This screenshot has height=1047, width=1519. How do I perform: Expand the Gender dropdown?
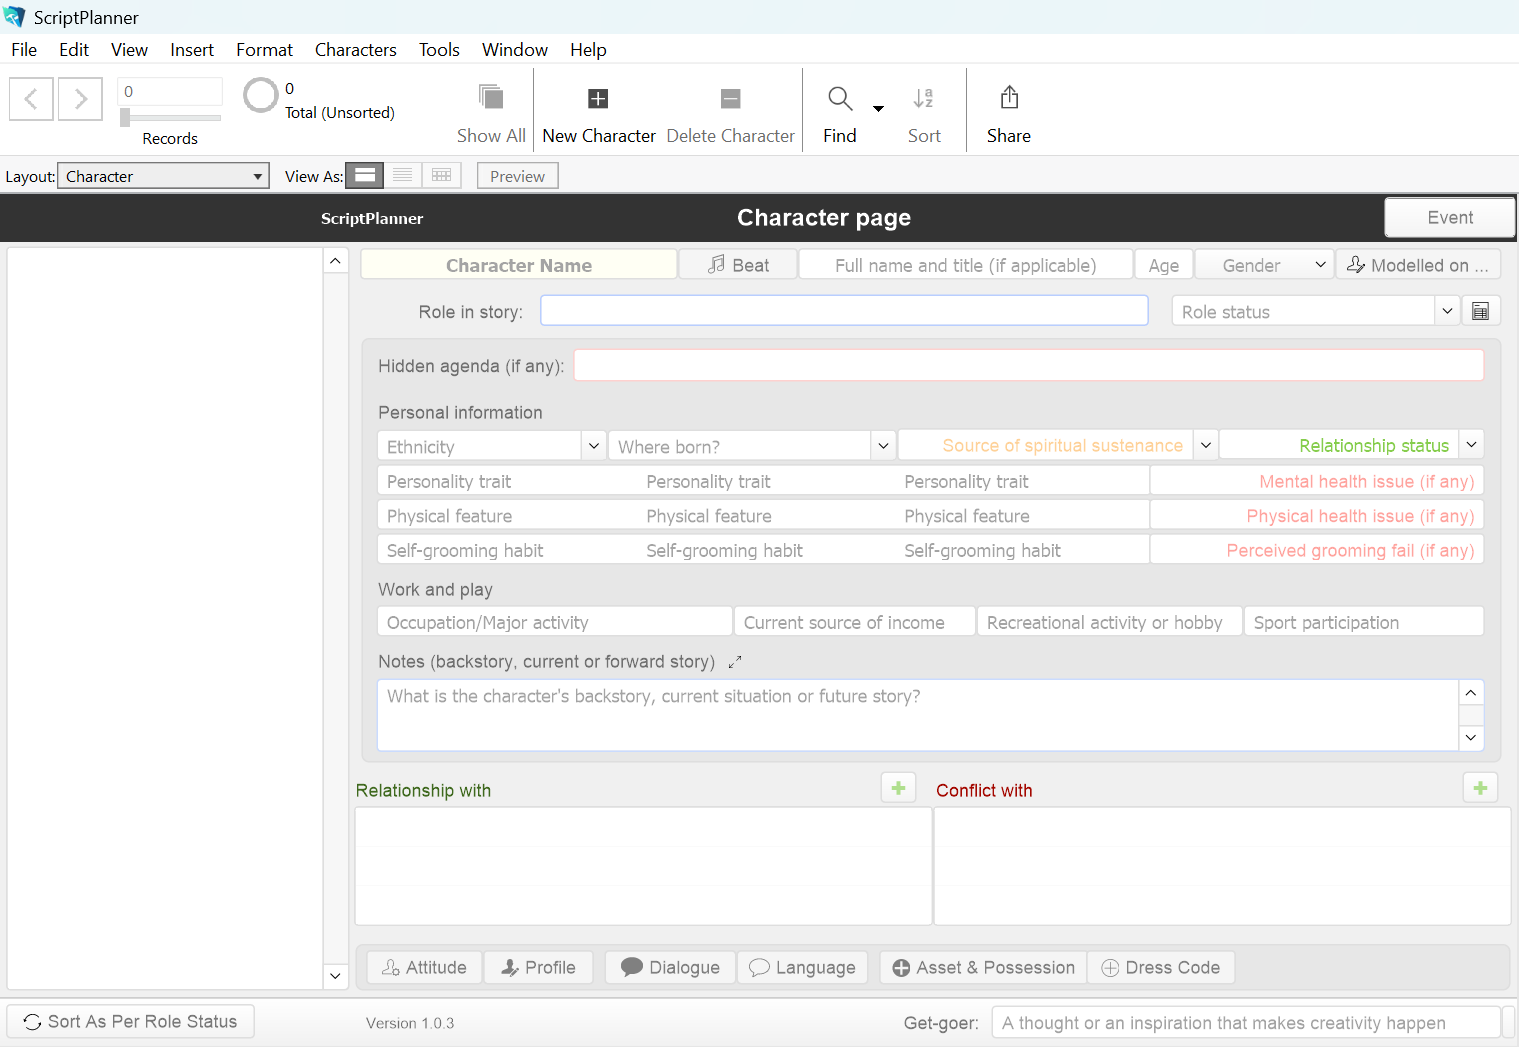[x=1320, y=265]
